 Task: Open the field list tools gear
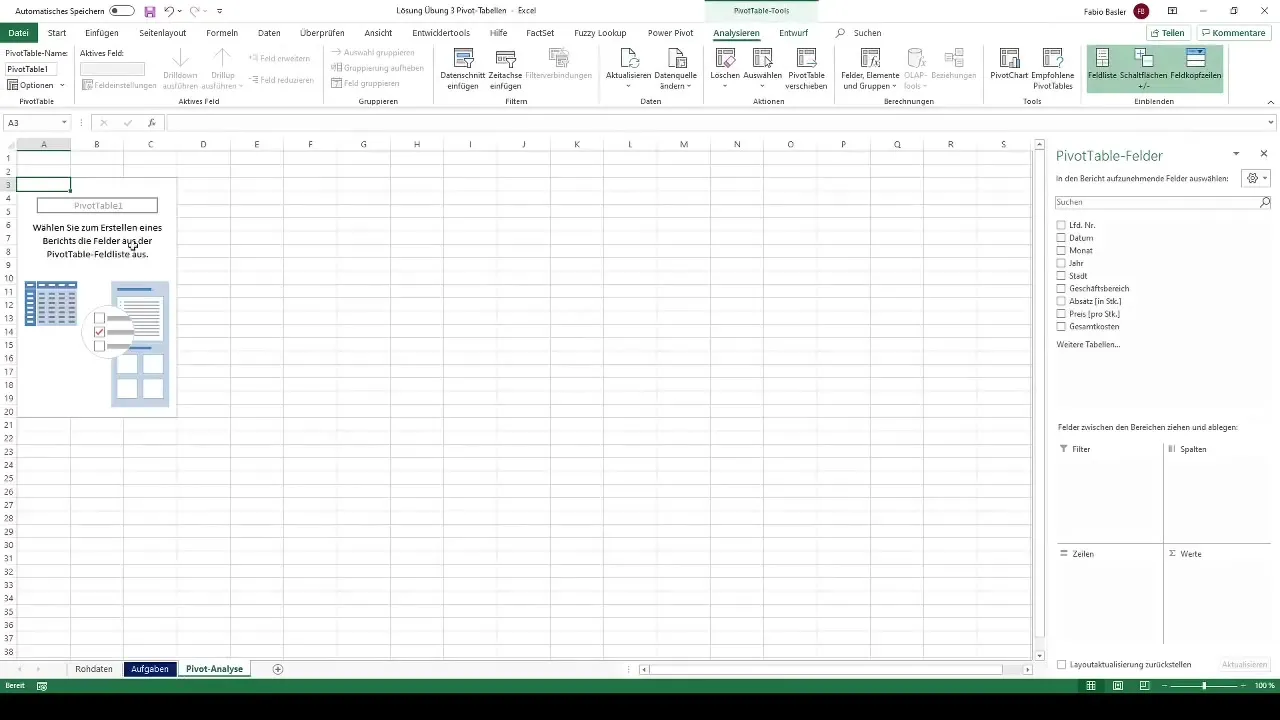click(x=1255, y=178)
